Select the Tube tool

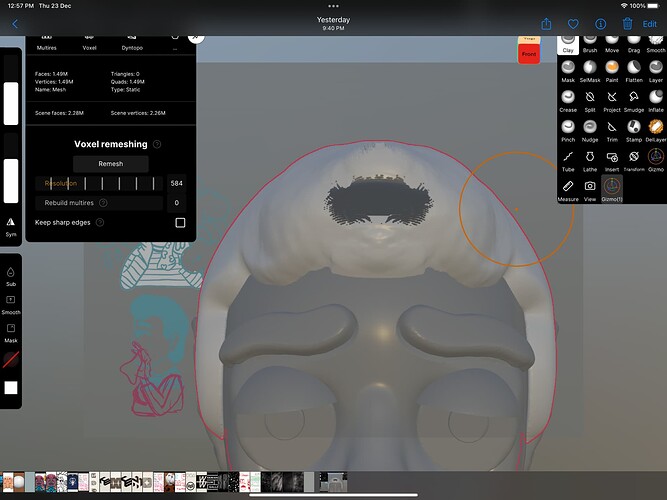(568, 160)
